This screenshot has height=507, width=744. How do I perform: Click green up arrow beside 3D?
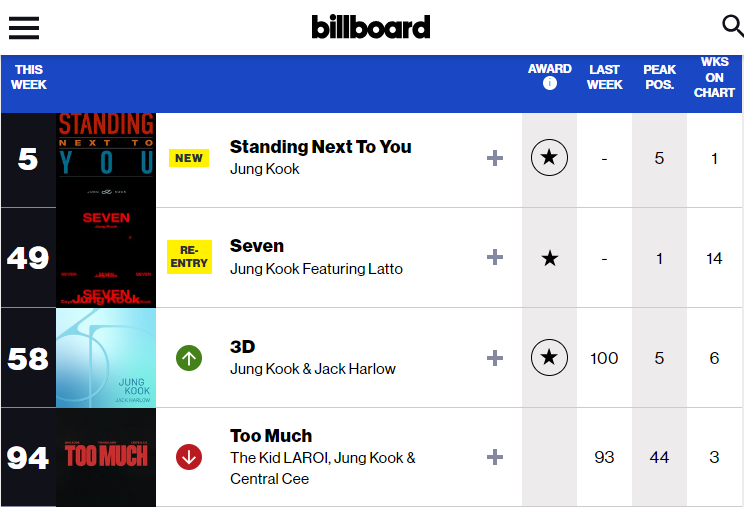pos(189,357)
